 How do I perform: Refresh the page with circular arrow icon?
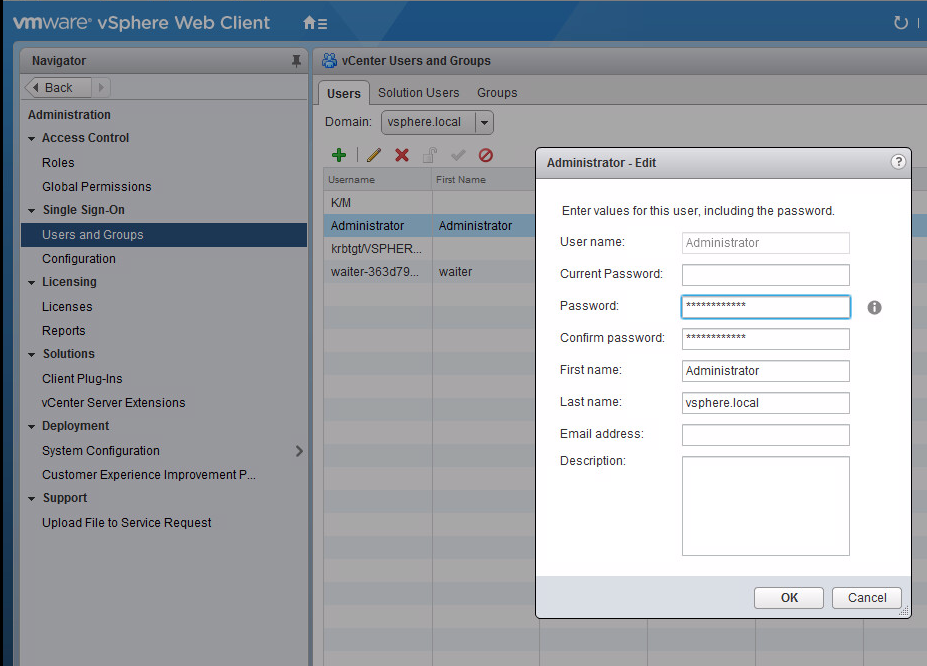[903, 20]
